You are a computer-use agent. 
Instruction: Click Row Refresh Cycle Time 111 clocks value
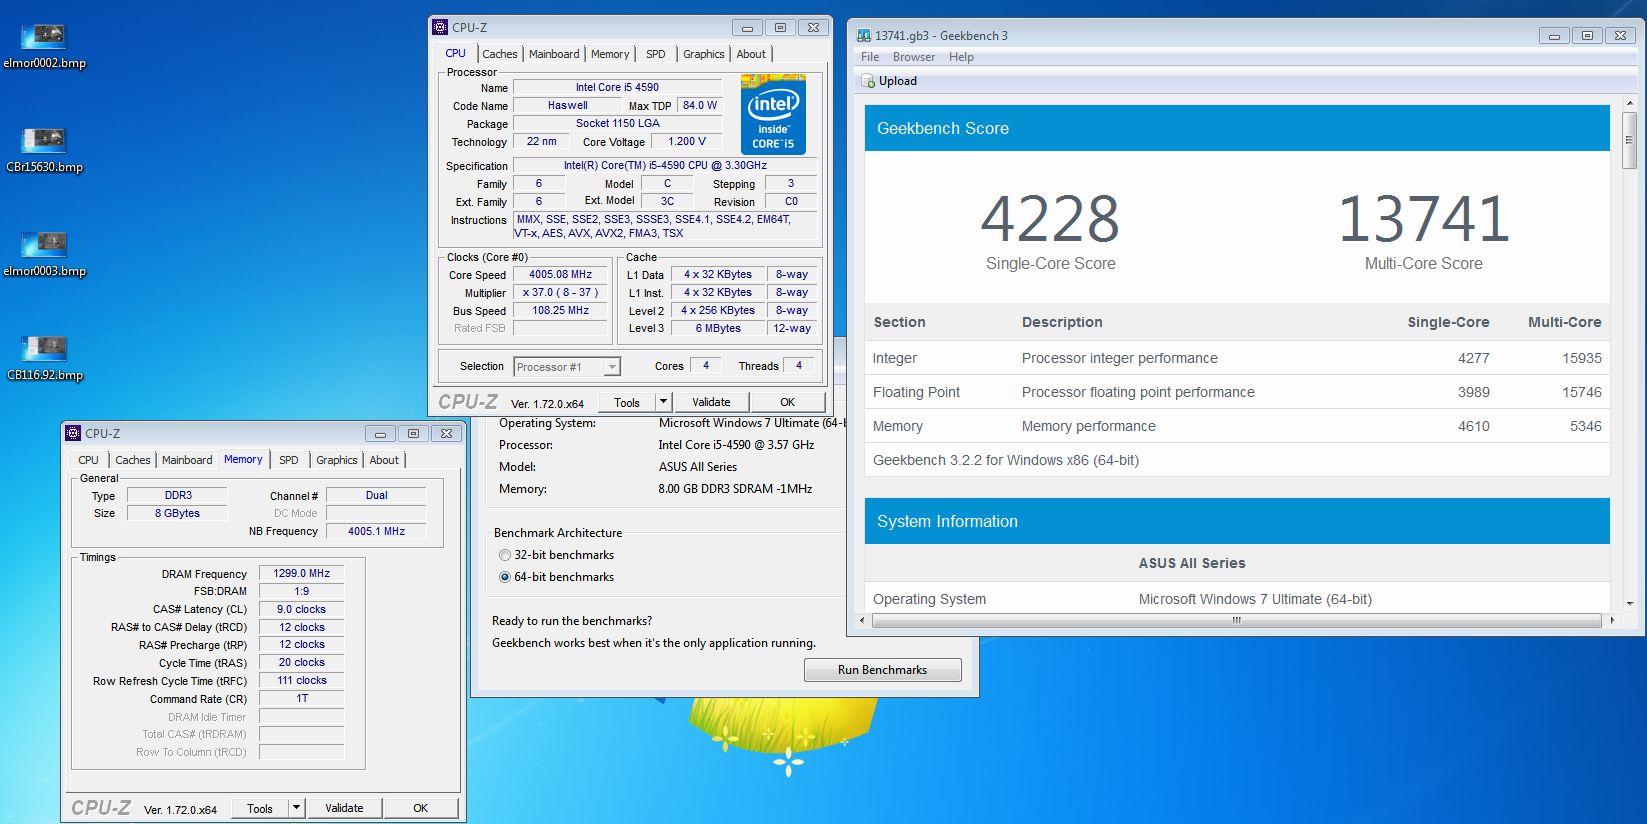pyautogui.click(x=302, y=680)
